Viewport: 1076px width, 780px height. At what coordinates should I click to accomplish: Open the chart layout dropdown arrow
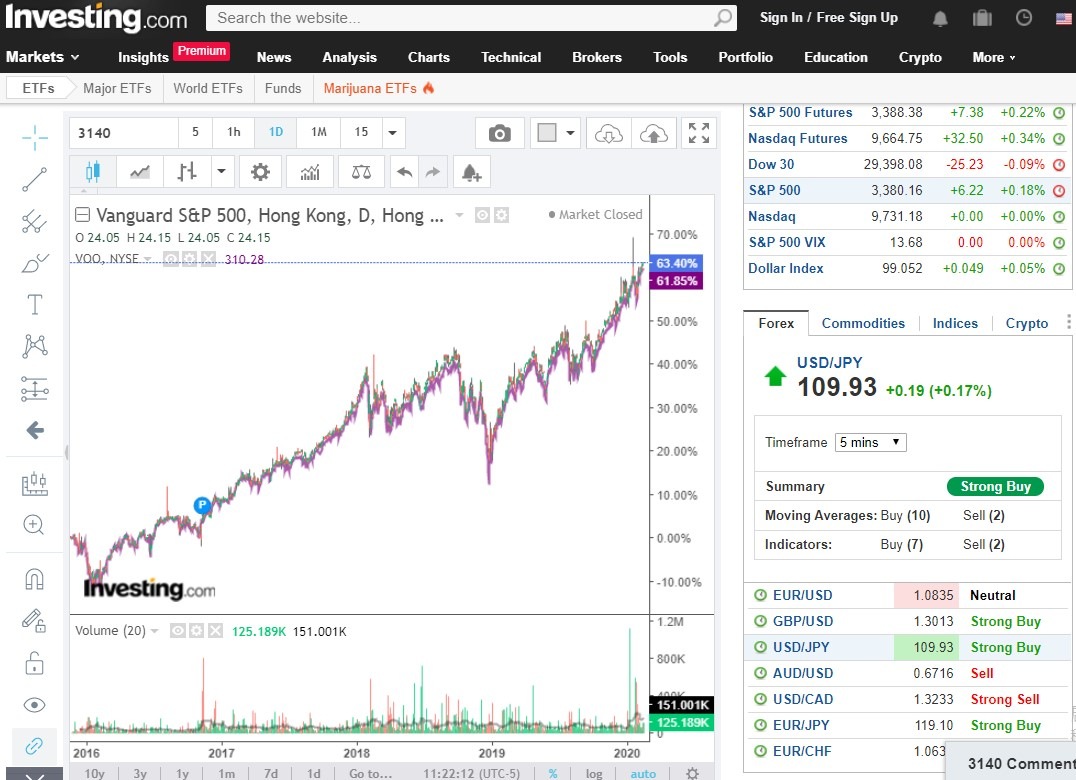point(570,133)
